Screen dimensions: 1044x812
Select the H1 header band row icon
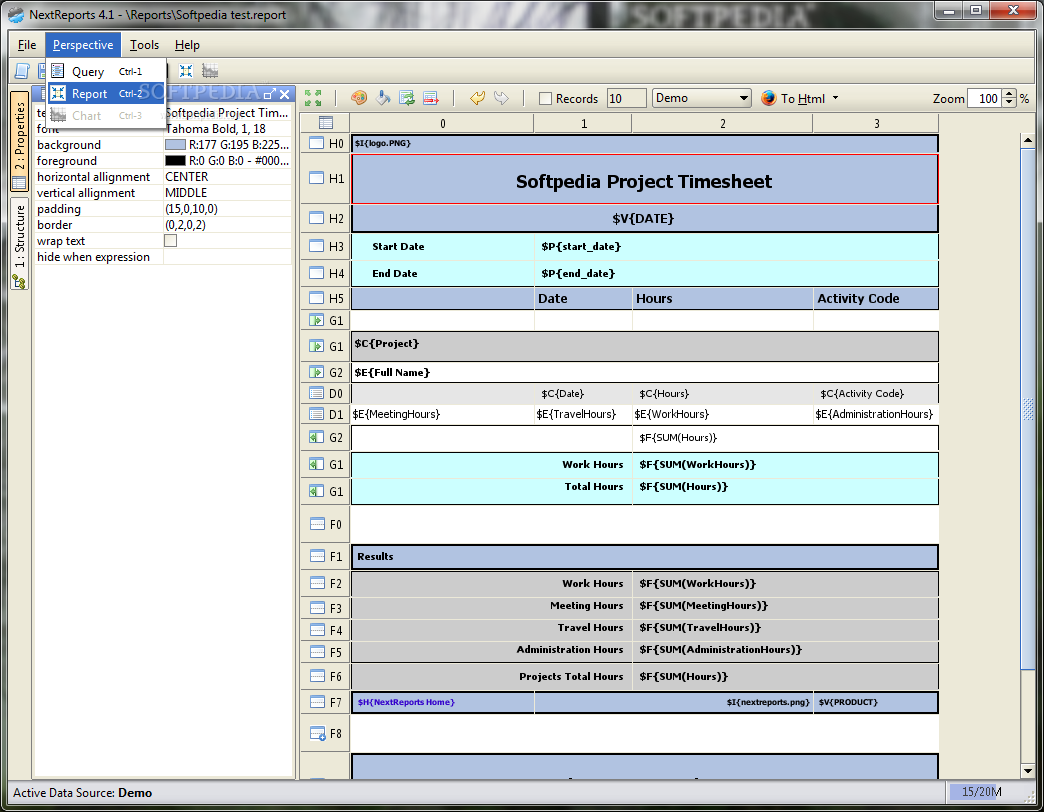tap(316, 178)
